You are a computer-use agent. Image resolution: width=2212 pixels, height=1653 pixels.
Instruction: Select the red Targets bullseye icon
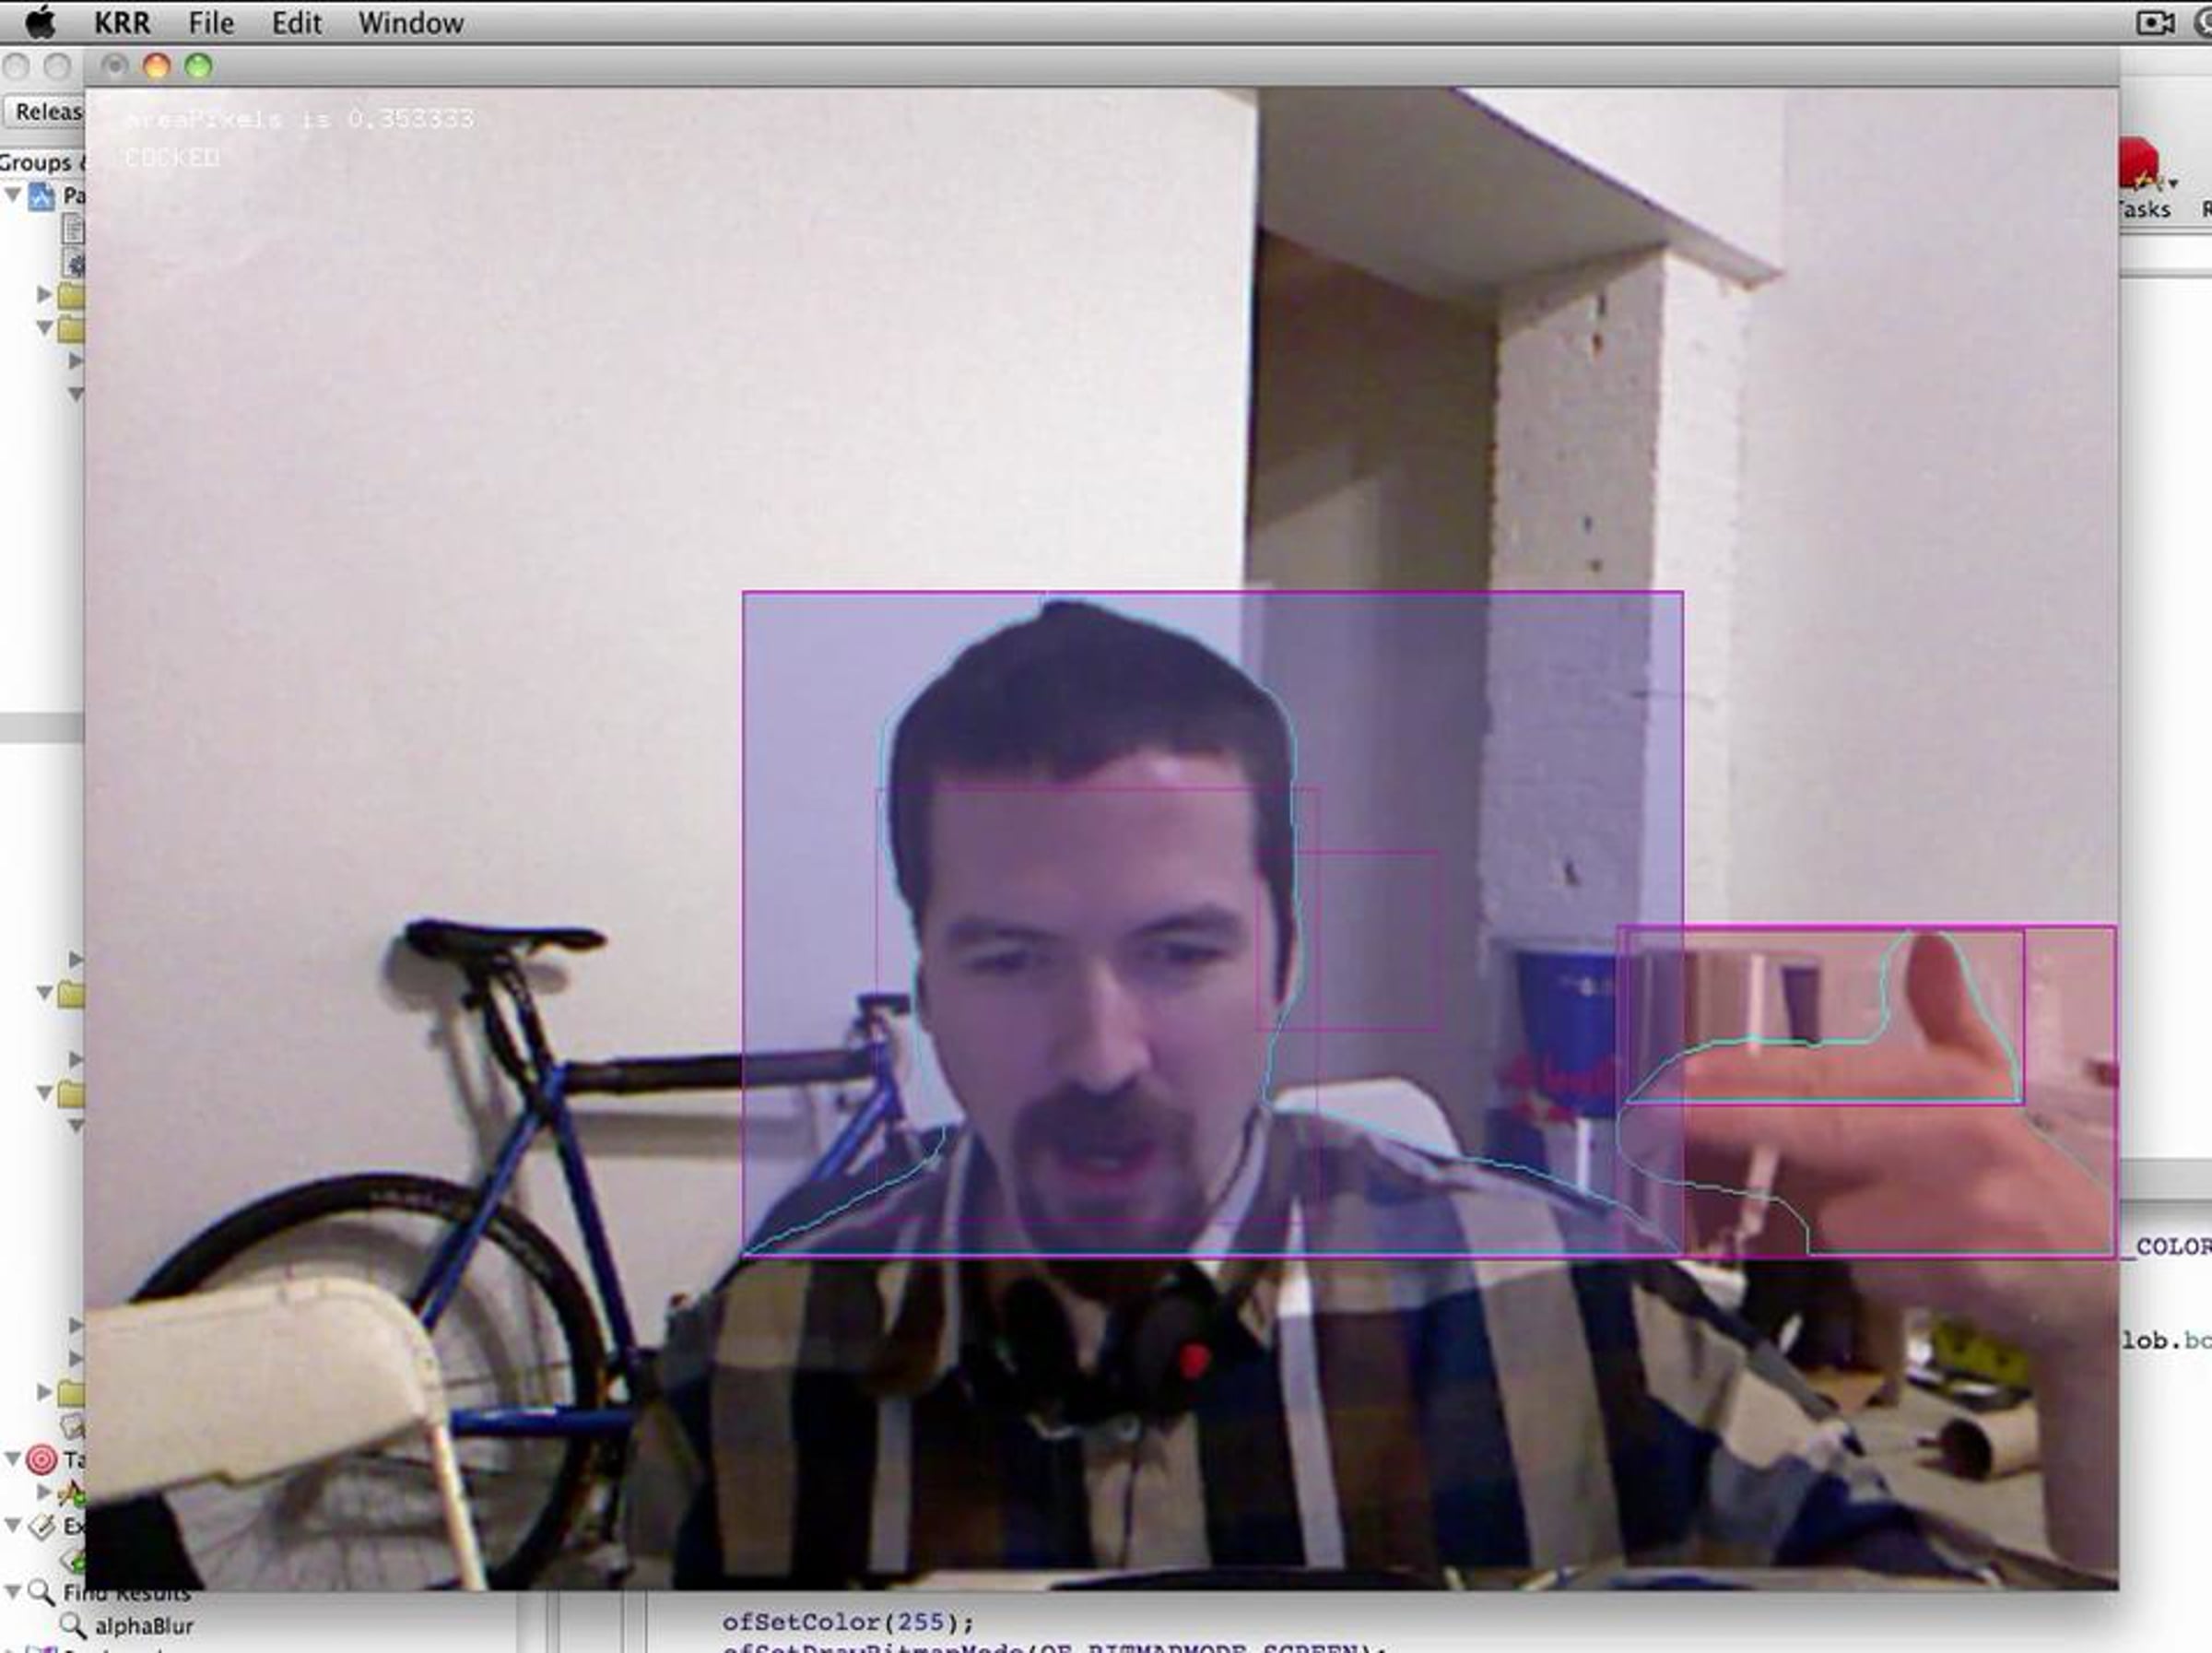click(42, 1460)
